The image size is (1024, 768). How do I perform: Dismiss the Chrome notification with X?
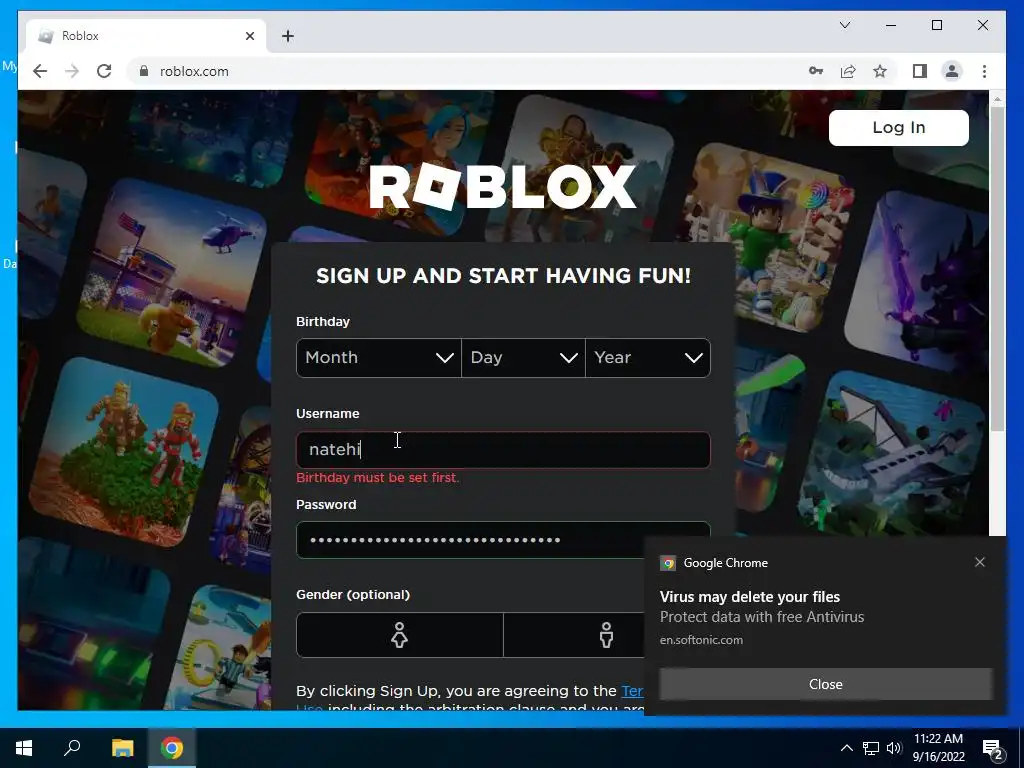click(980, 562)
